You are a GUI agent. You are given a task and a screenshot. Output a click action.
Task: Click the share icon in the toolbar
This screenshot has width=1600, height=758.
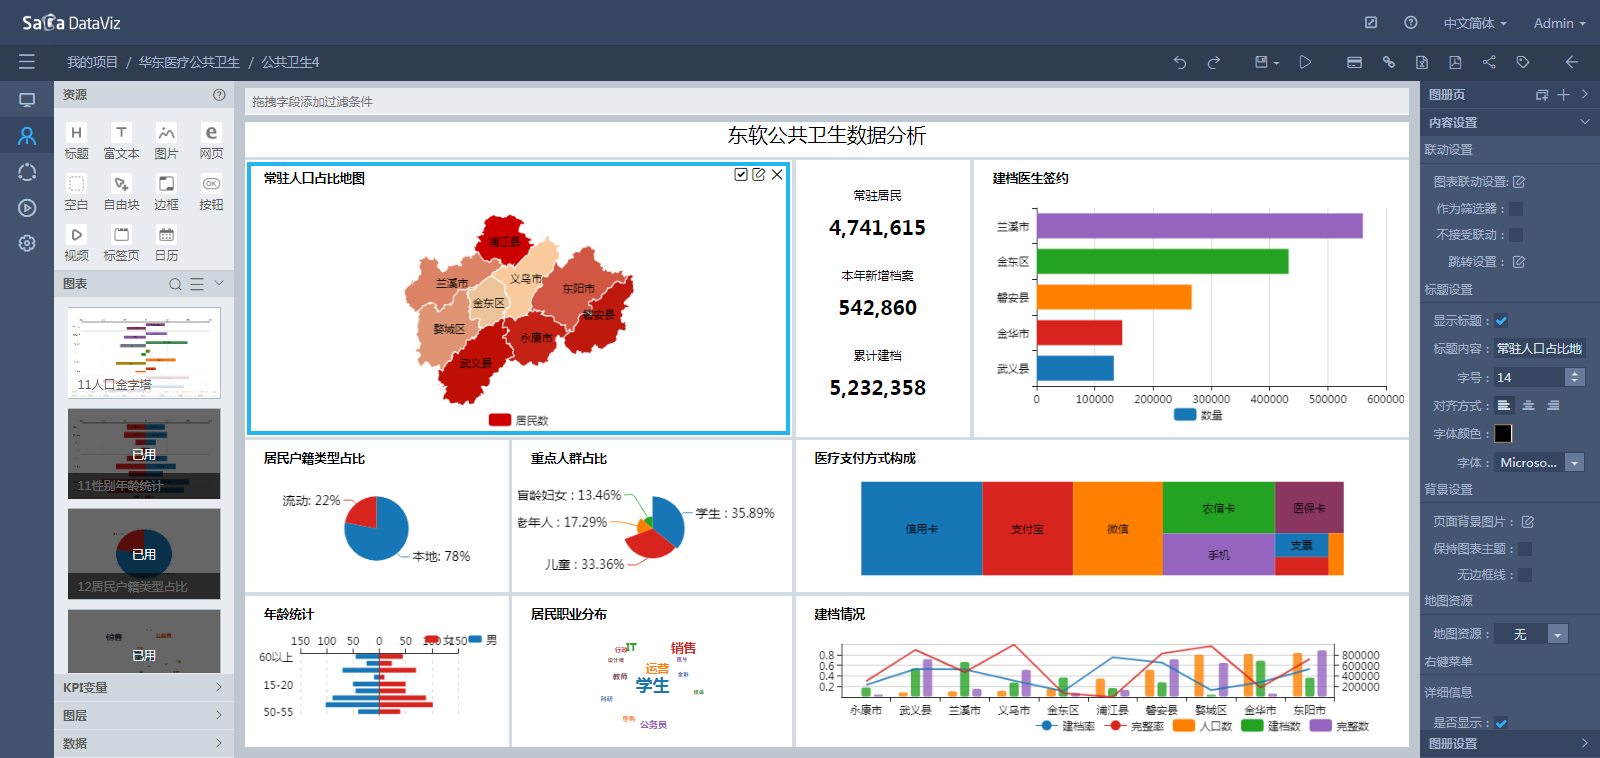click(1489, 62)
